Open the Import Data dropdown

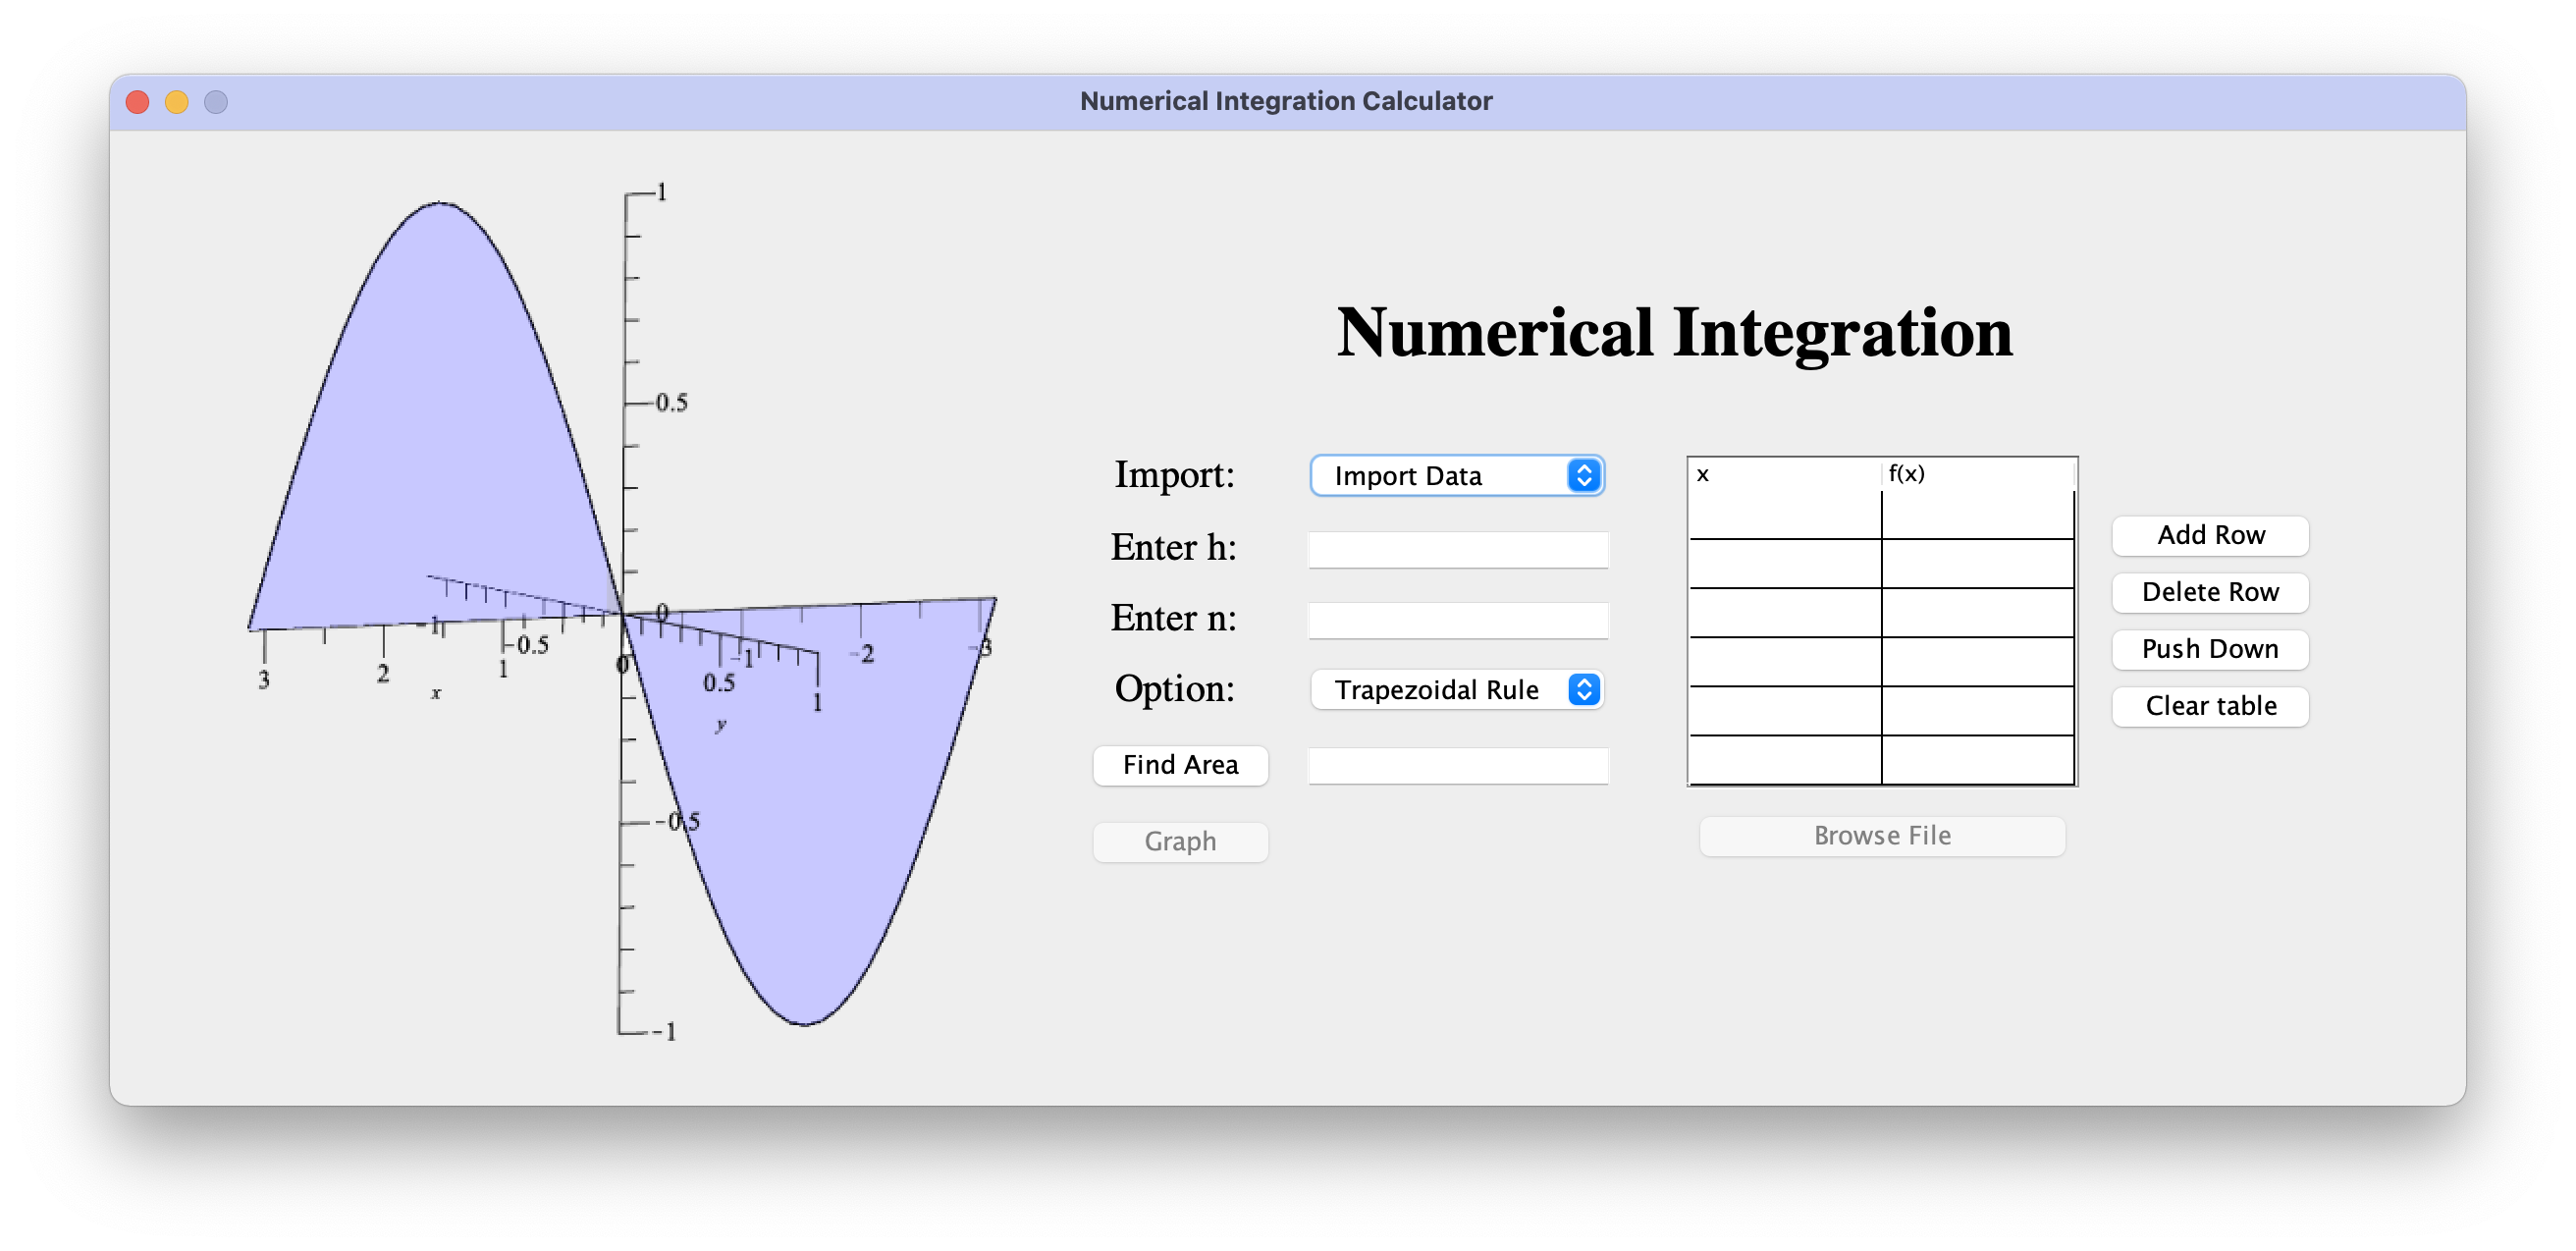(x=1440, y=476)
